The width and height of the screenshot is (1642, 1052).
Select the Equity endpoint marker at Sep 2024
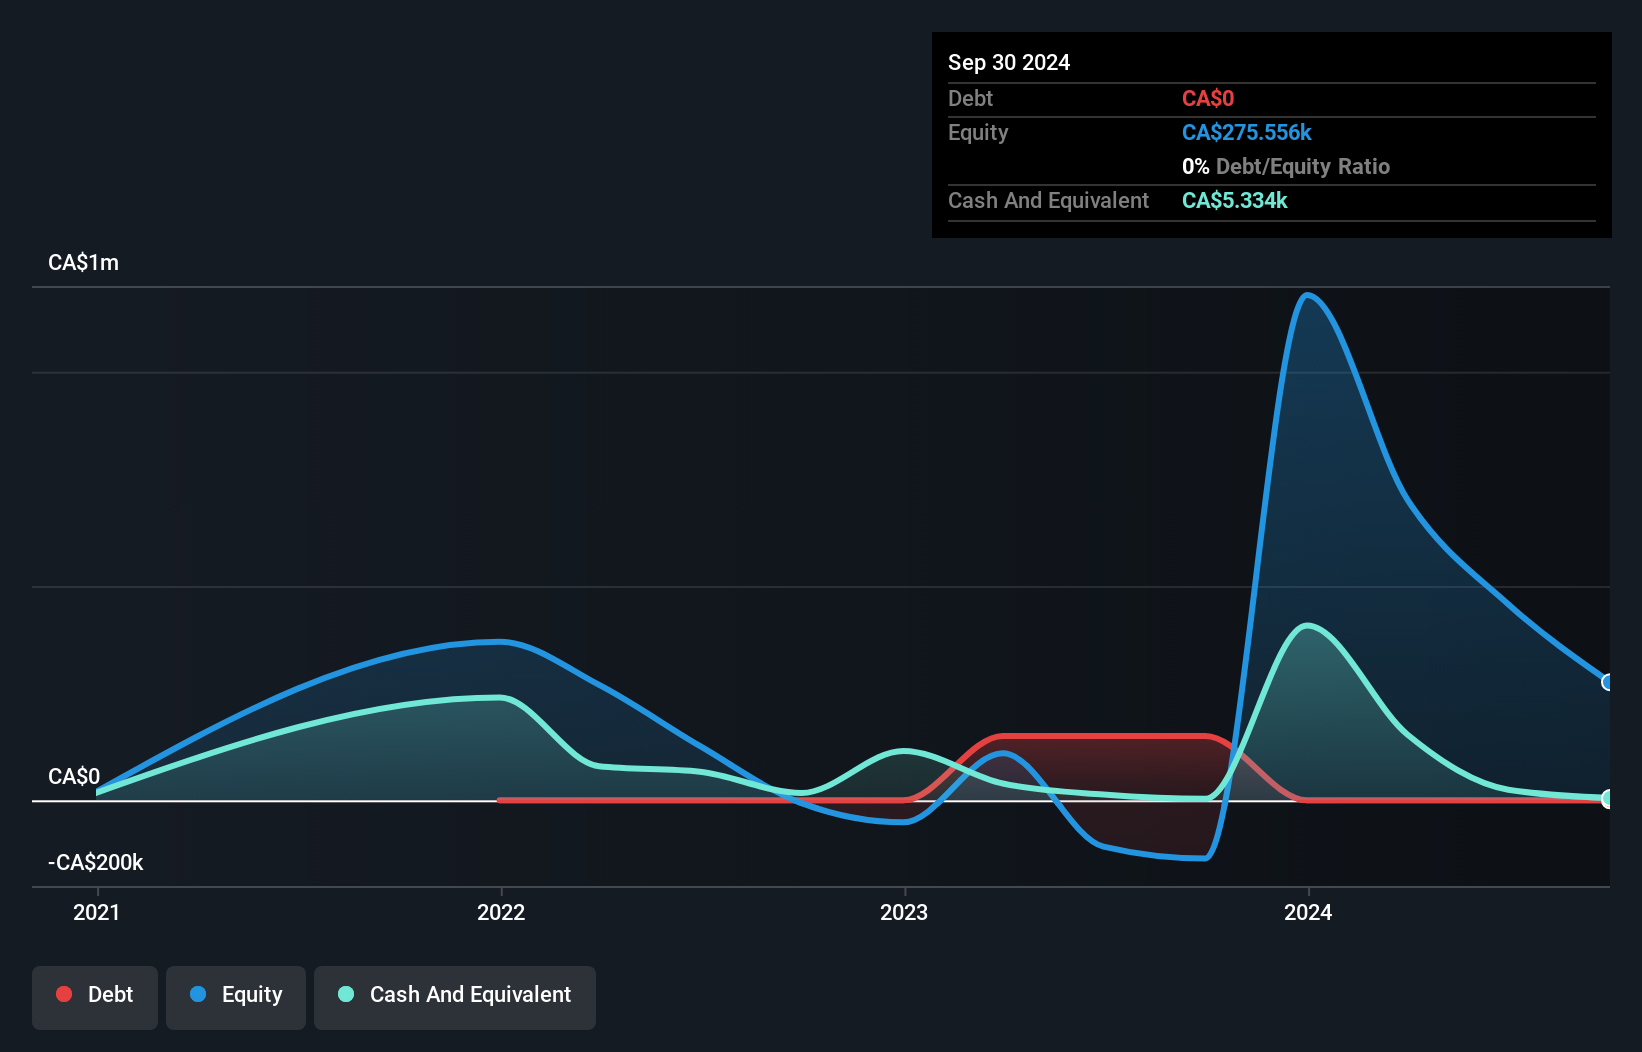(1607, 682)
